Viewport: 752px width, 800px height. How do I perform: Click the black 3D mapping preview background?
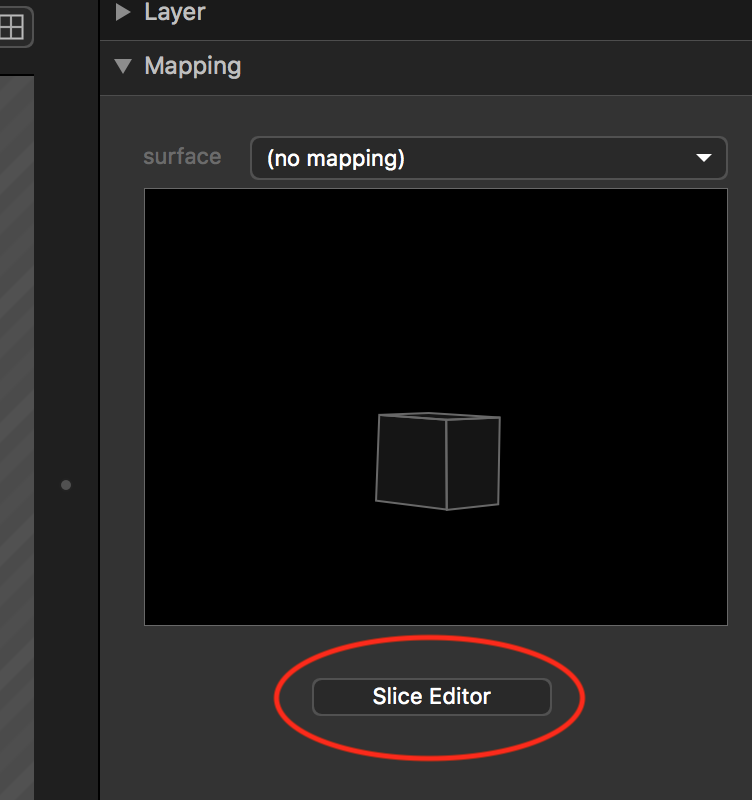pos(250,300)
